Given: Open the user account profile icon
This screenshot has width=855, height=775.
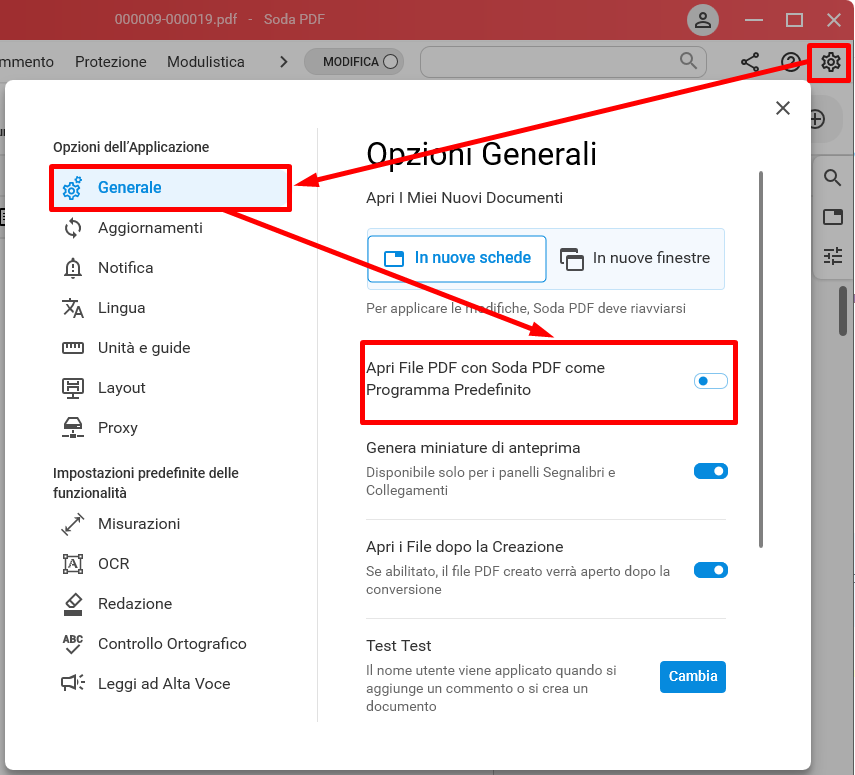Looking at the screenshot, I should click(703, 20).
